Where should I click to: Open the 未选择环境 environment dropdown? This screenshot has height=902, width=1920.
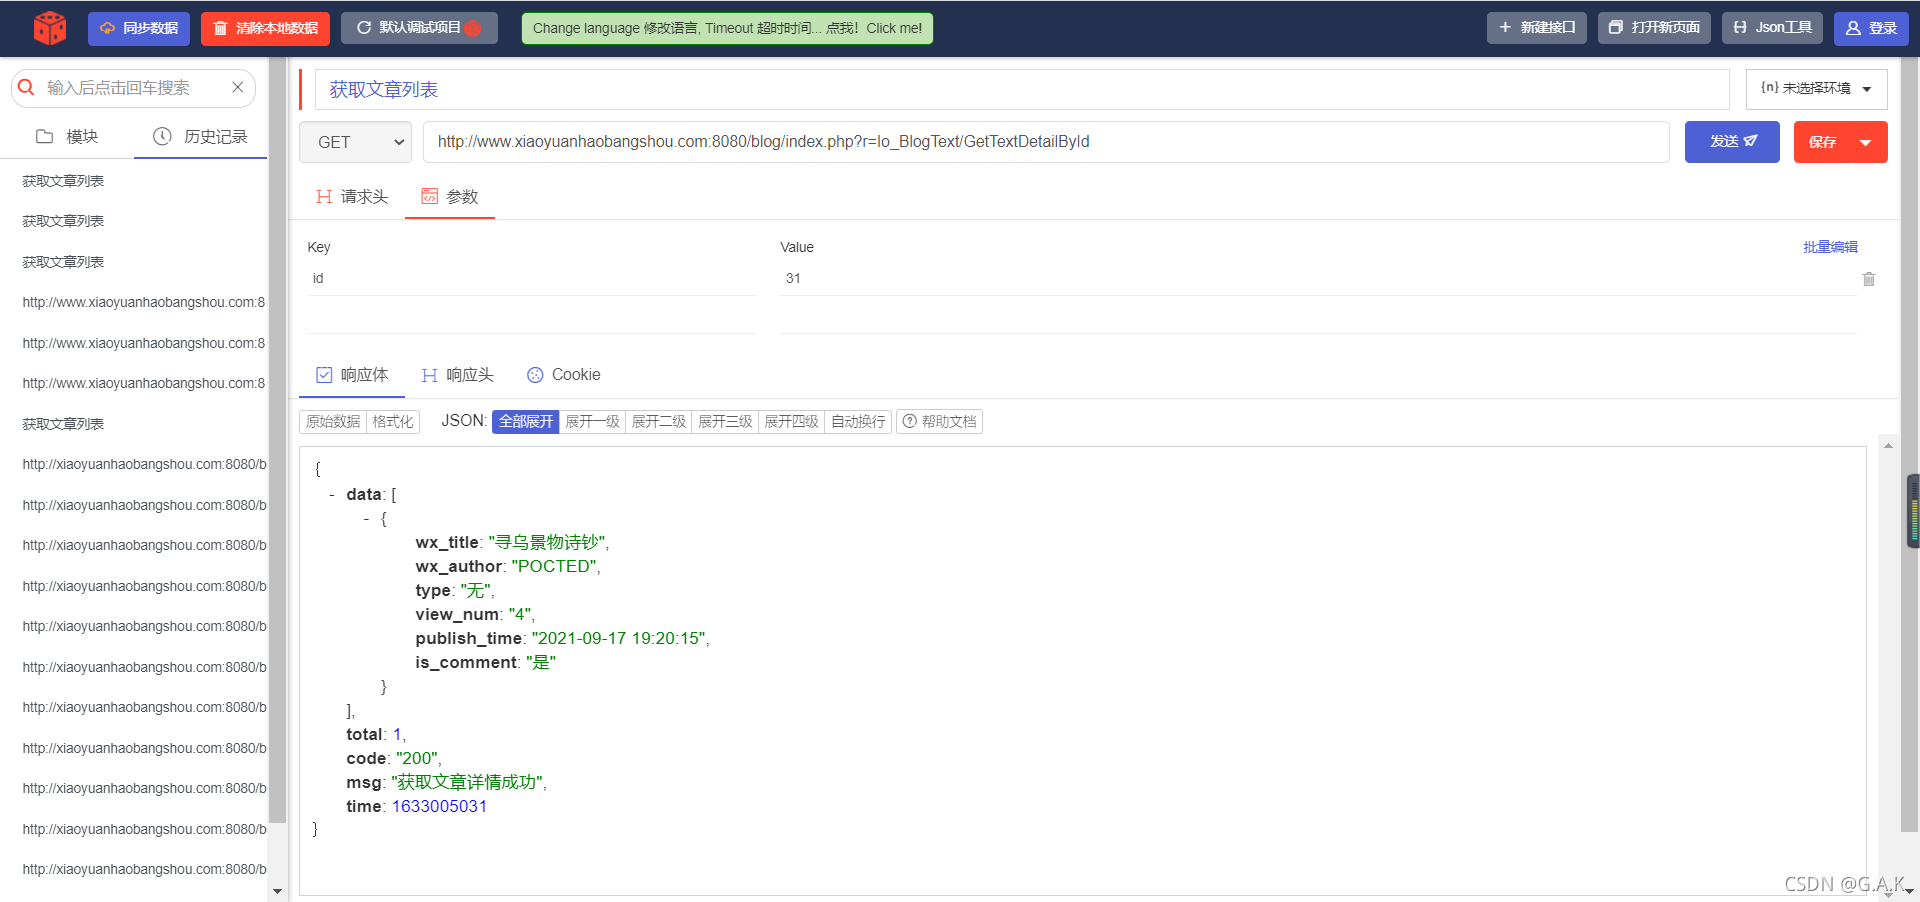(1816, 89)
